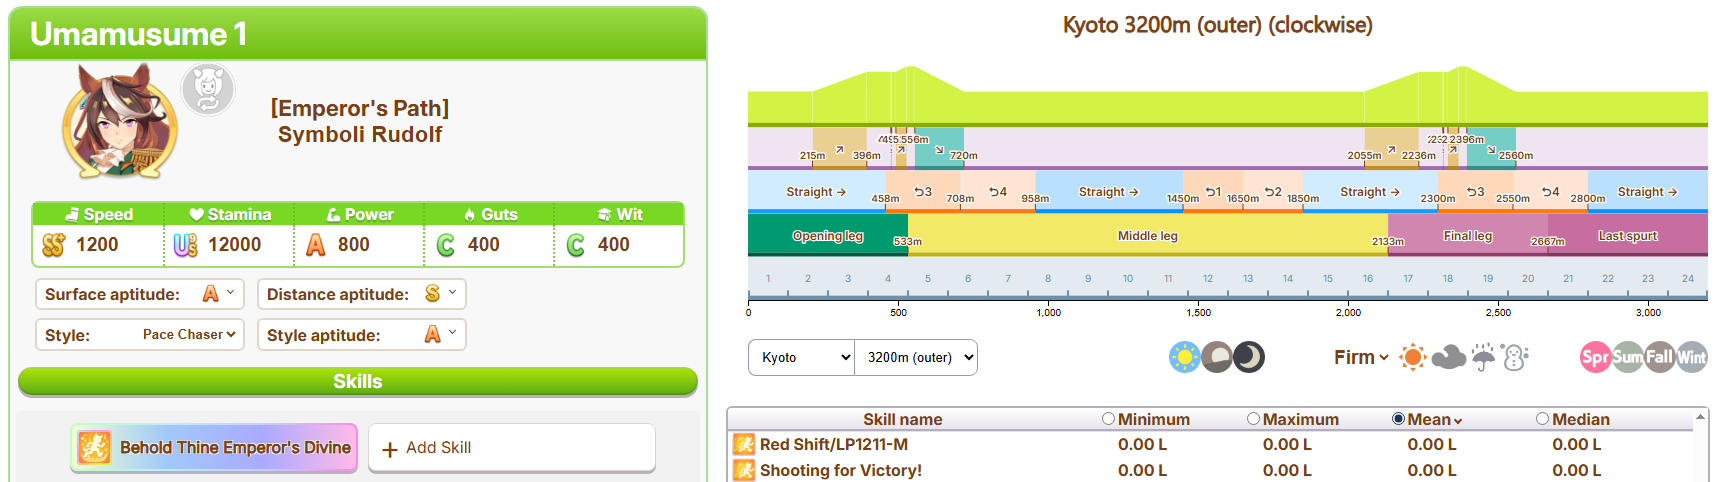
Task: Open the Style aptitude dropdown
Action: coord(441,334)
